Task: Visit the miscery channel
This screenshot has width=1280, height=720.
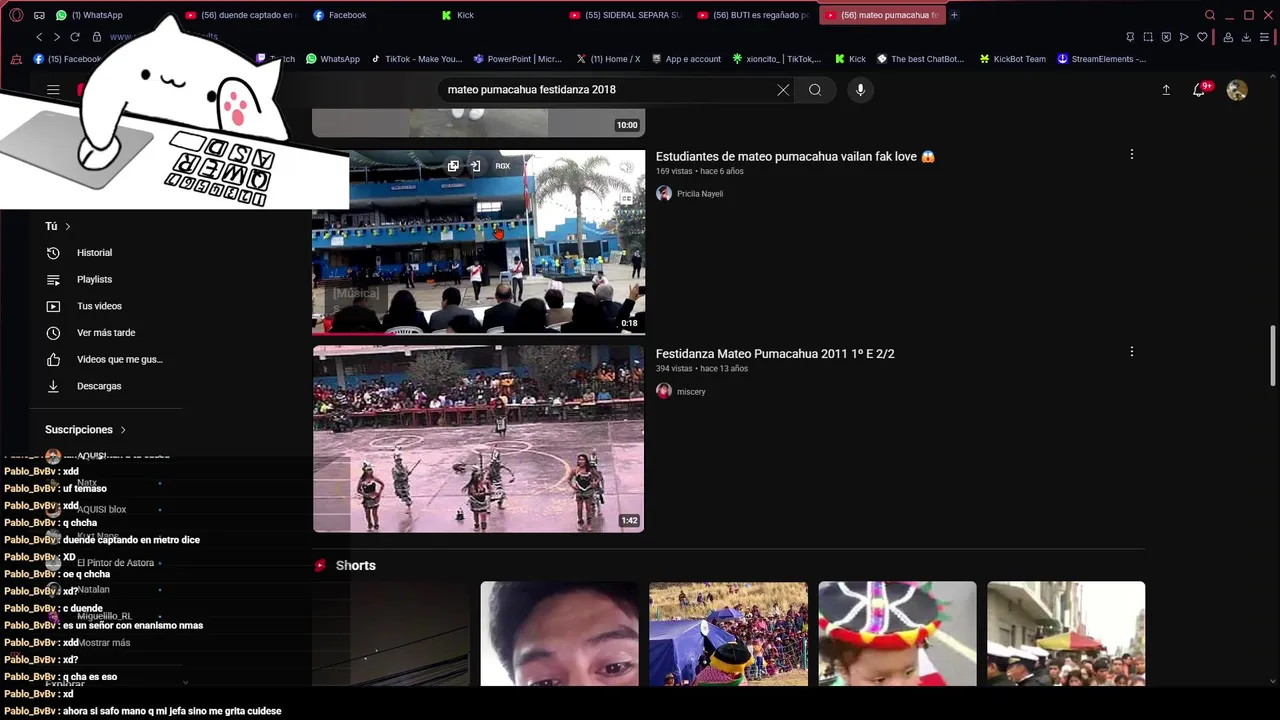Action: pos(691,392)
